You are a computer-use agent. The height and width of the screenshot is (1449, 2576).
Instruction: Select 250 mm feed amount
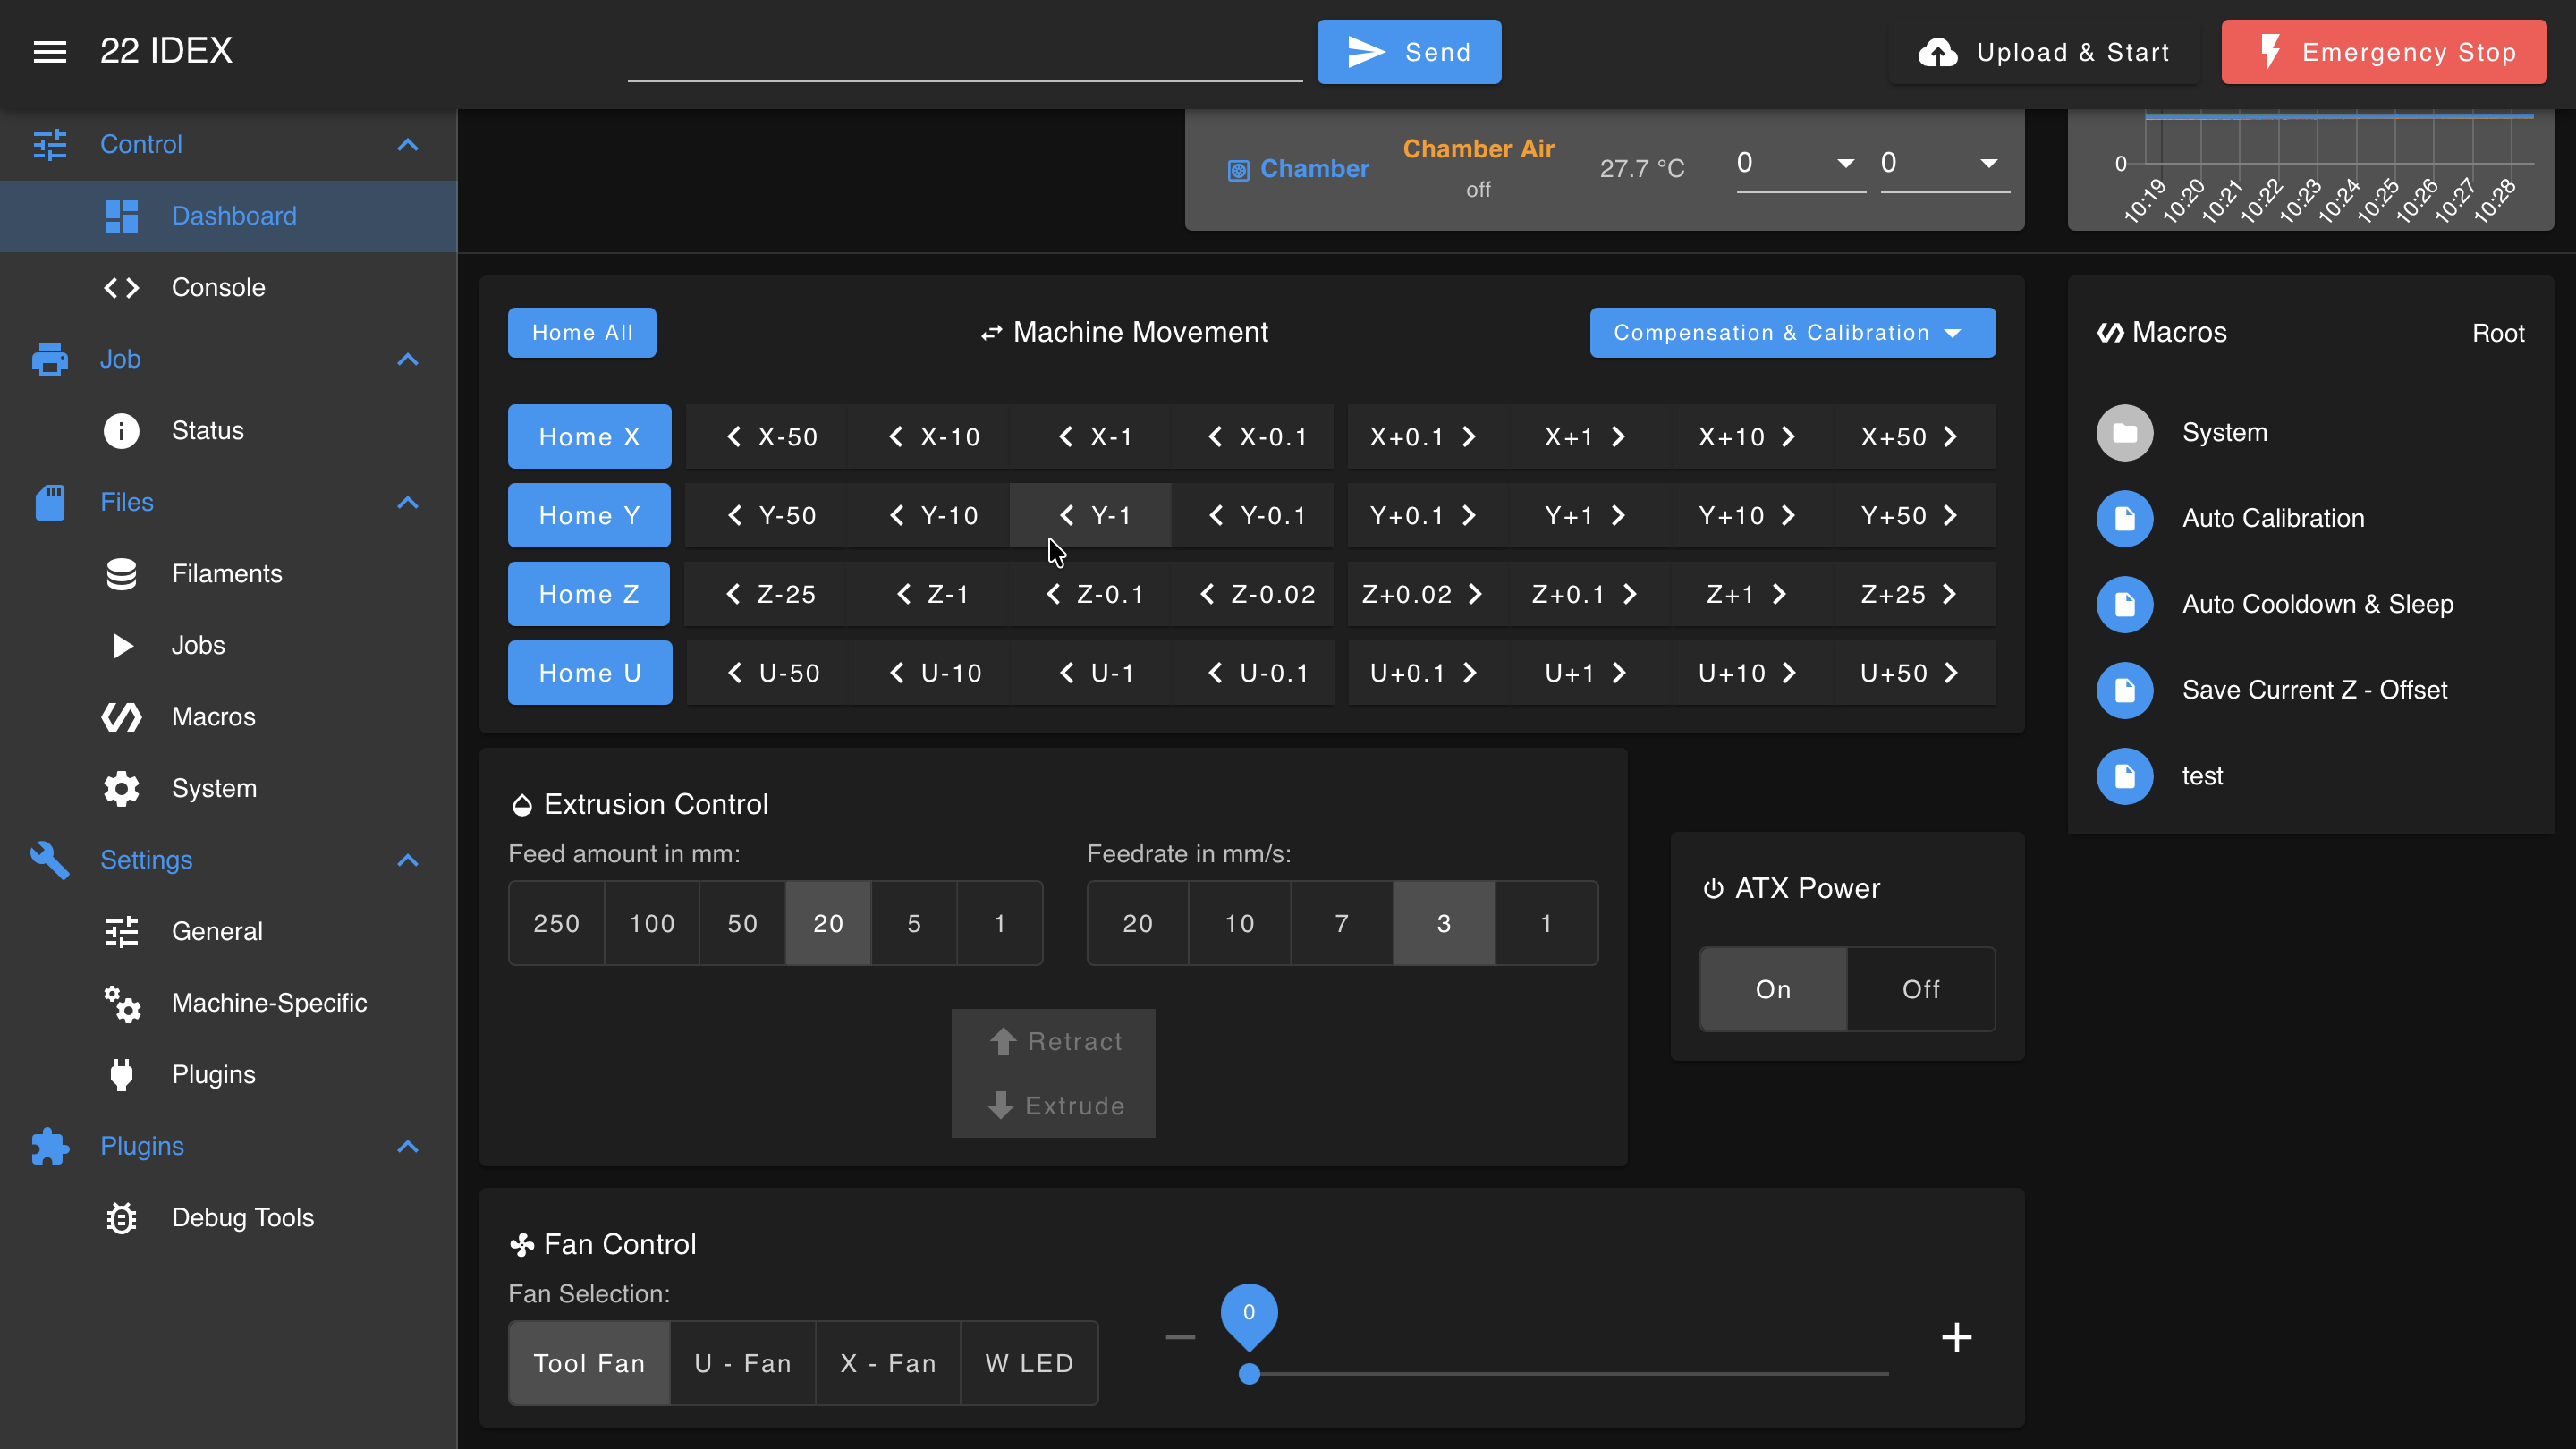pyautogui.click(x=556, y=924)
